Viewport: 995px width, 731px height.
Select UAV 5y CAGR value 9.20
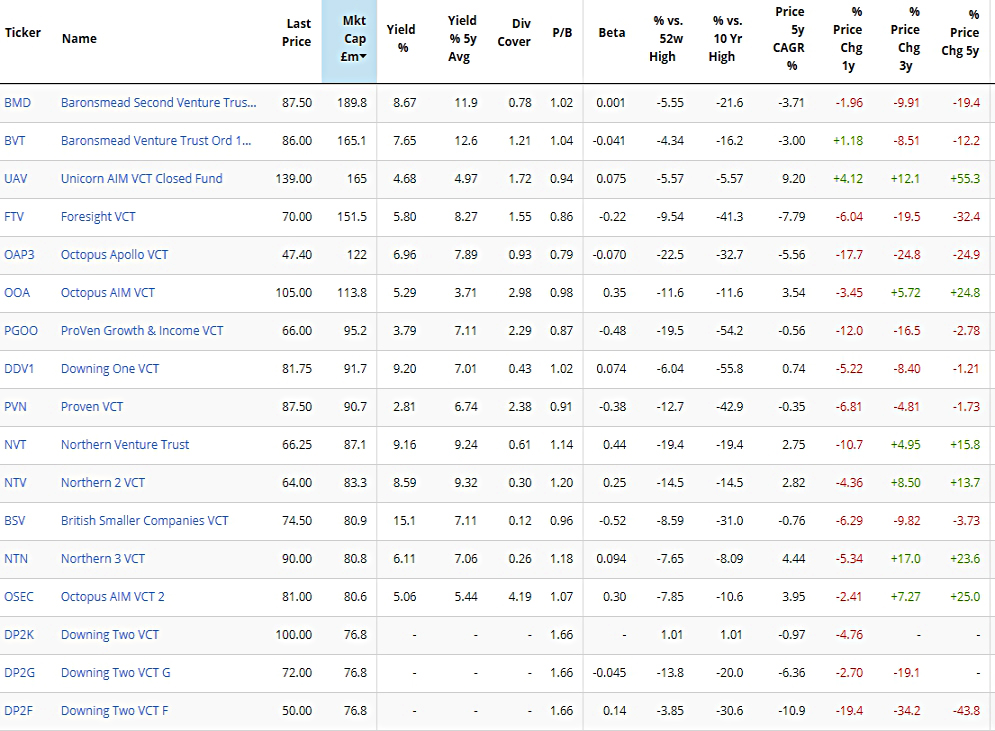click(794, 179)
